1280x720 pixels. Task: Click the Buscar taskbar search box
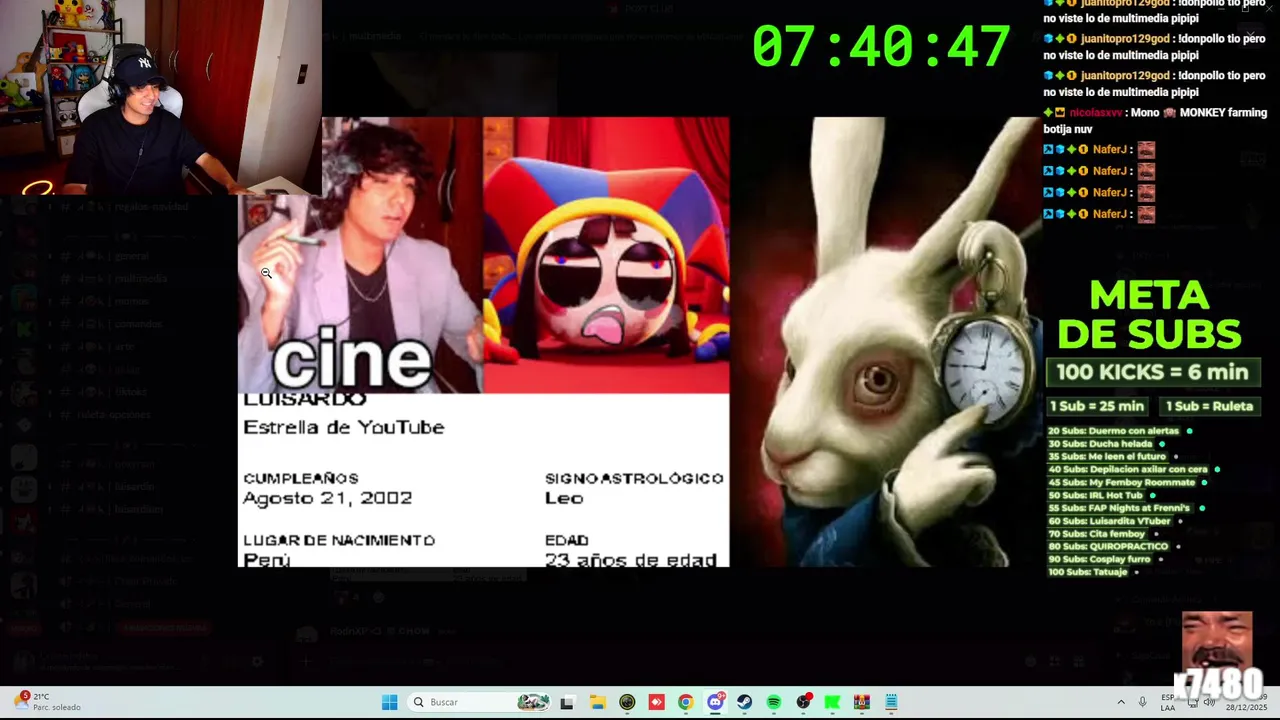481,702
